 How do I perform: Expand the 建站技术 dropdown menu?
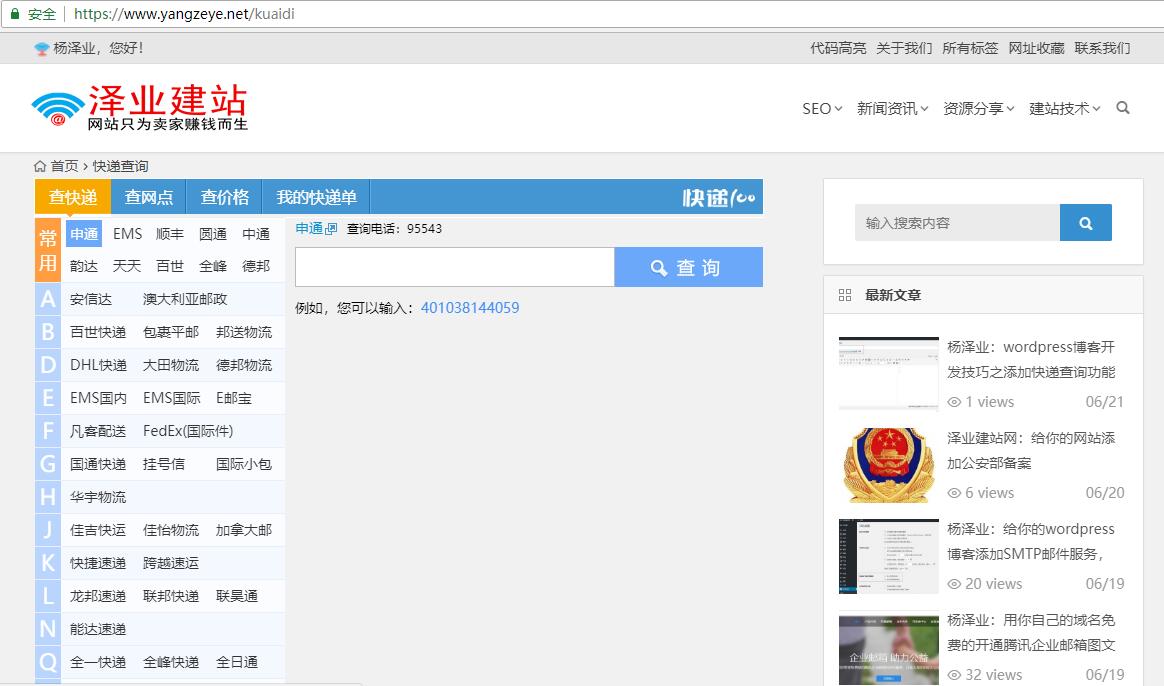[x=1065, y=108]
